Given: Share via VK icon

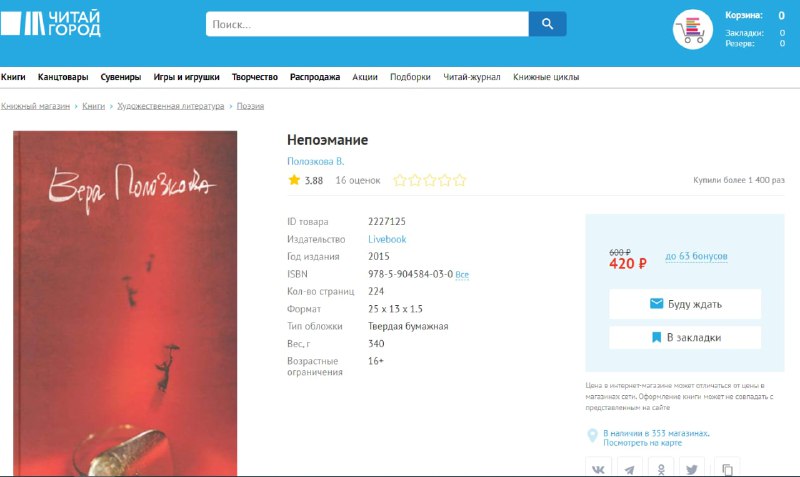Looking at the screenshot, I should pos(598,468).
